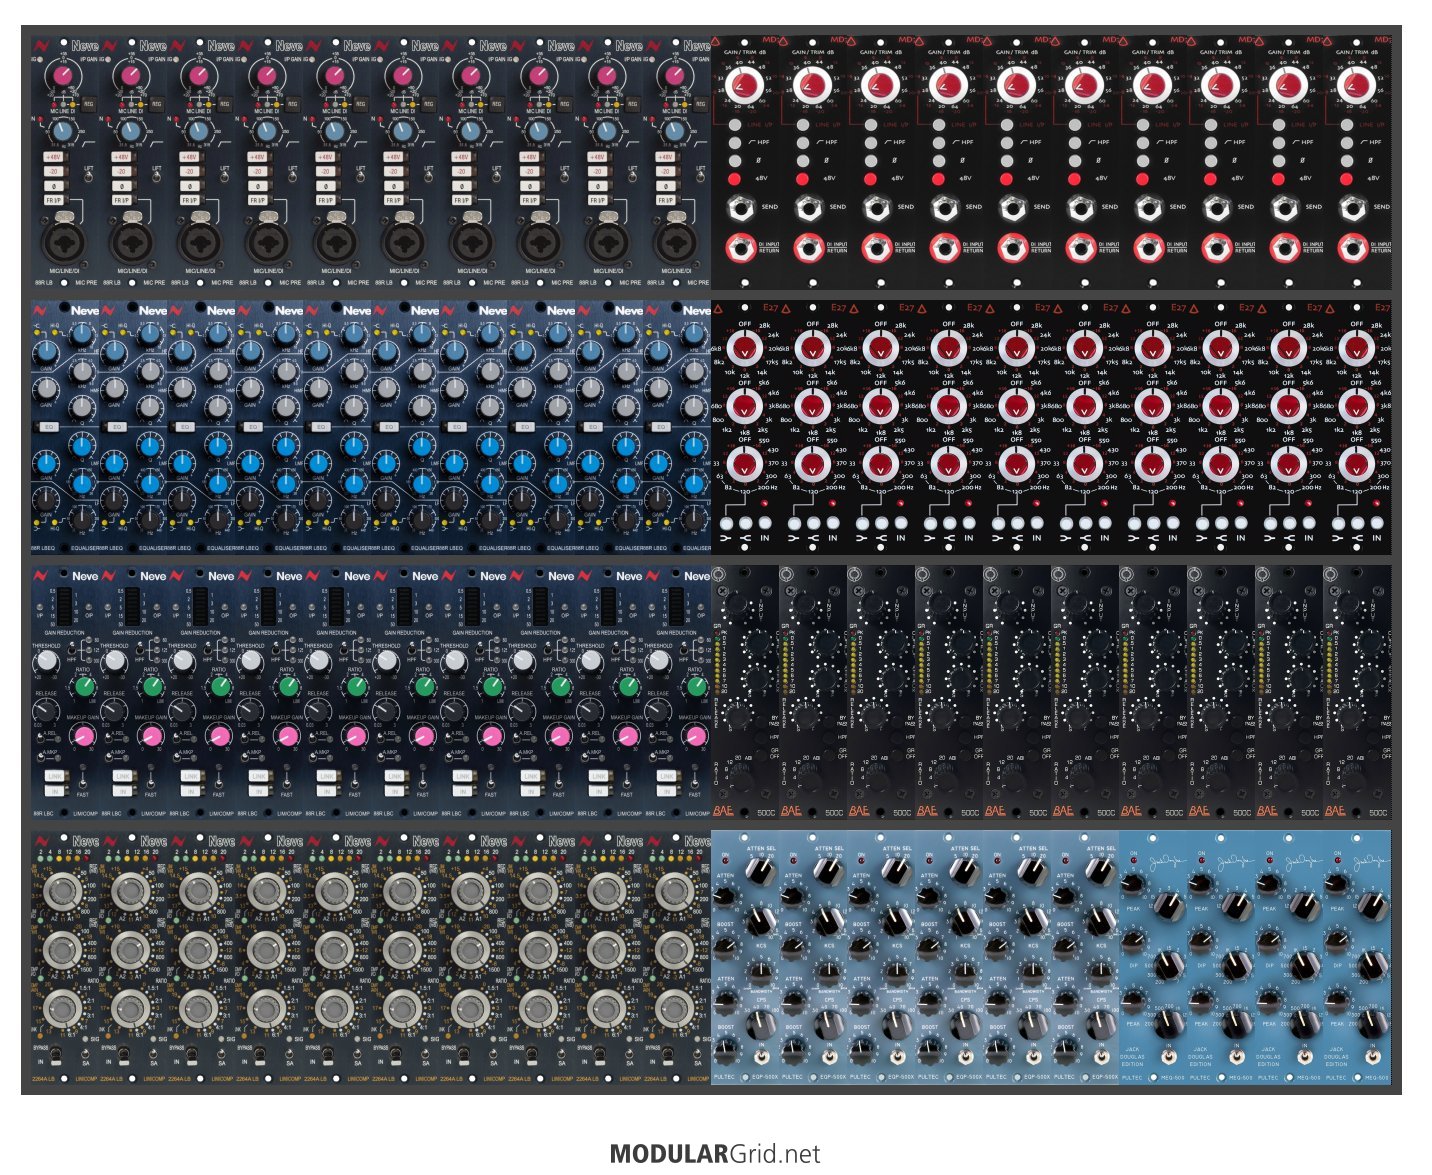Click the DI INPUT jack on the ninth MD preamp
Viewport: 1432px width, 1175px height.
point(1285,247)
